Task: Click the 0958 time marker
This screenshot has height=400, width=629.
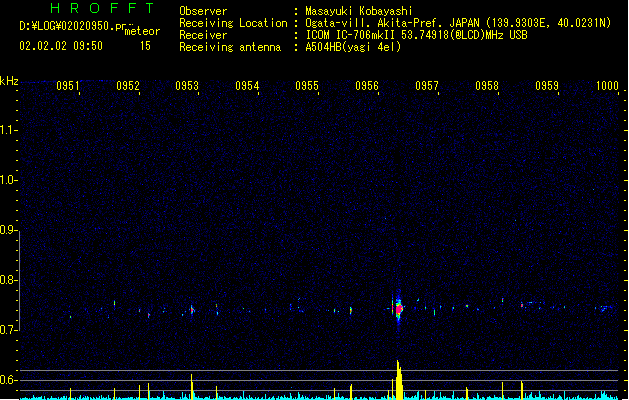Action: tap(487, 85)
